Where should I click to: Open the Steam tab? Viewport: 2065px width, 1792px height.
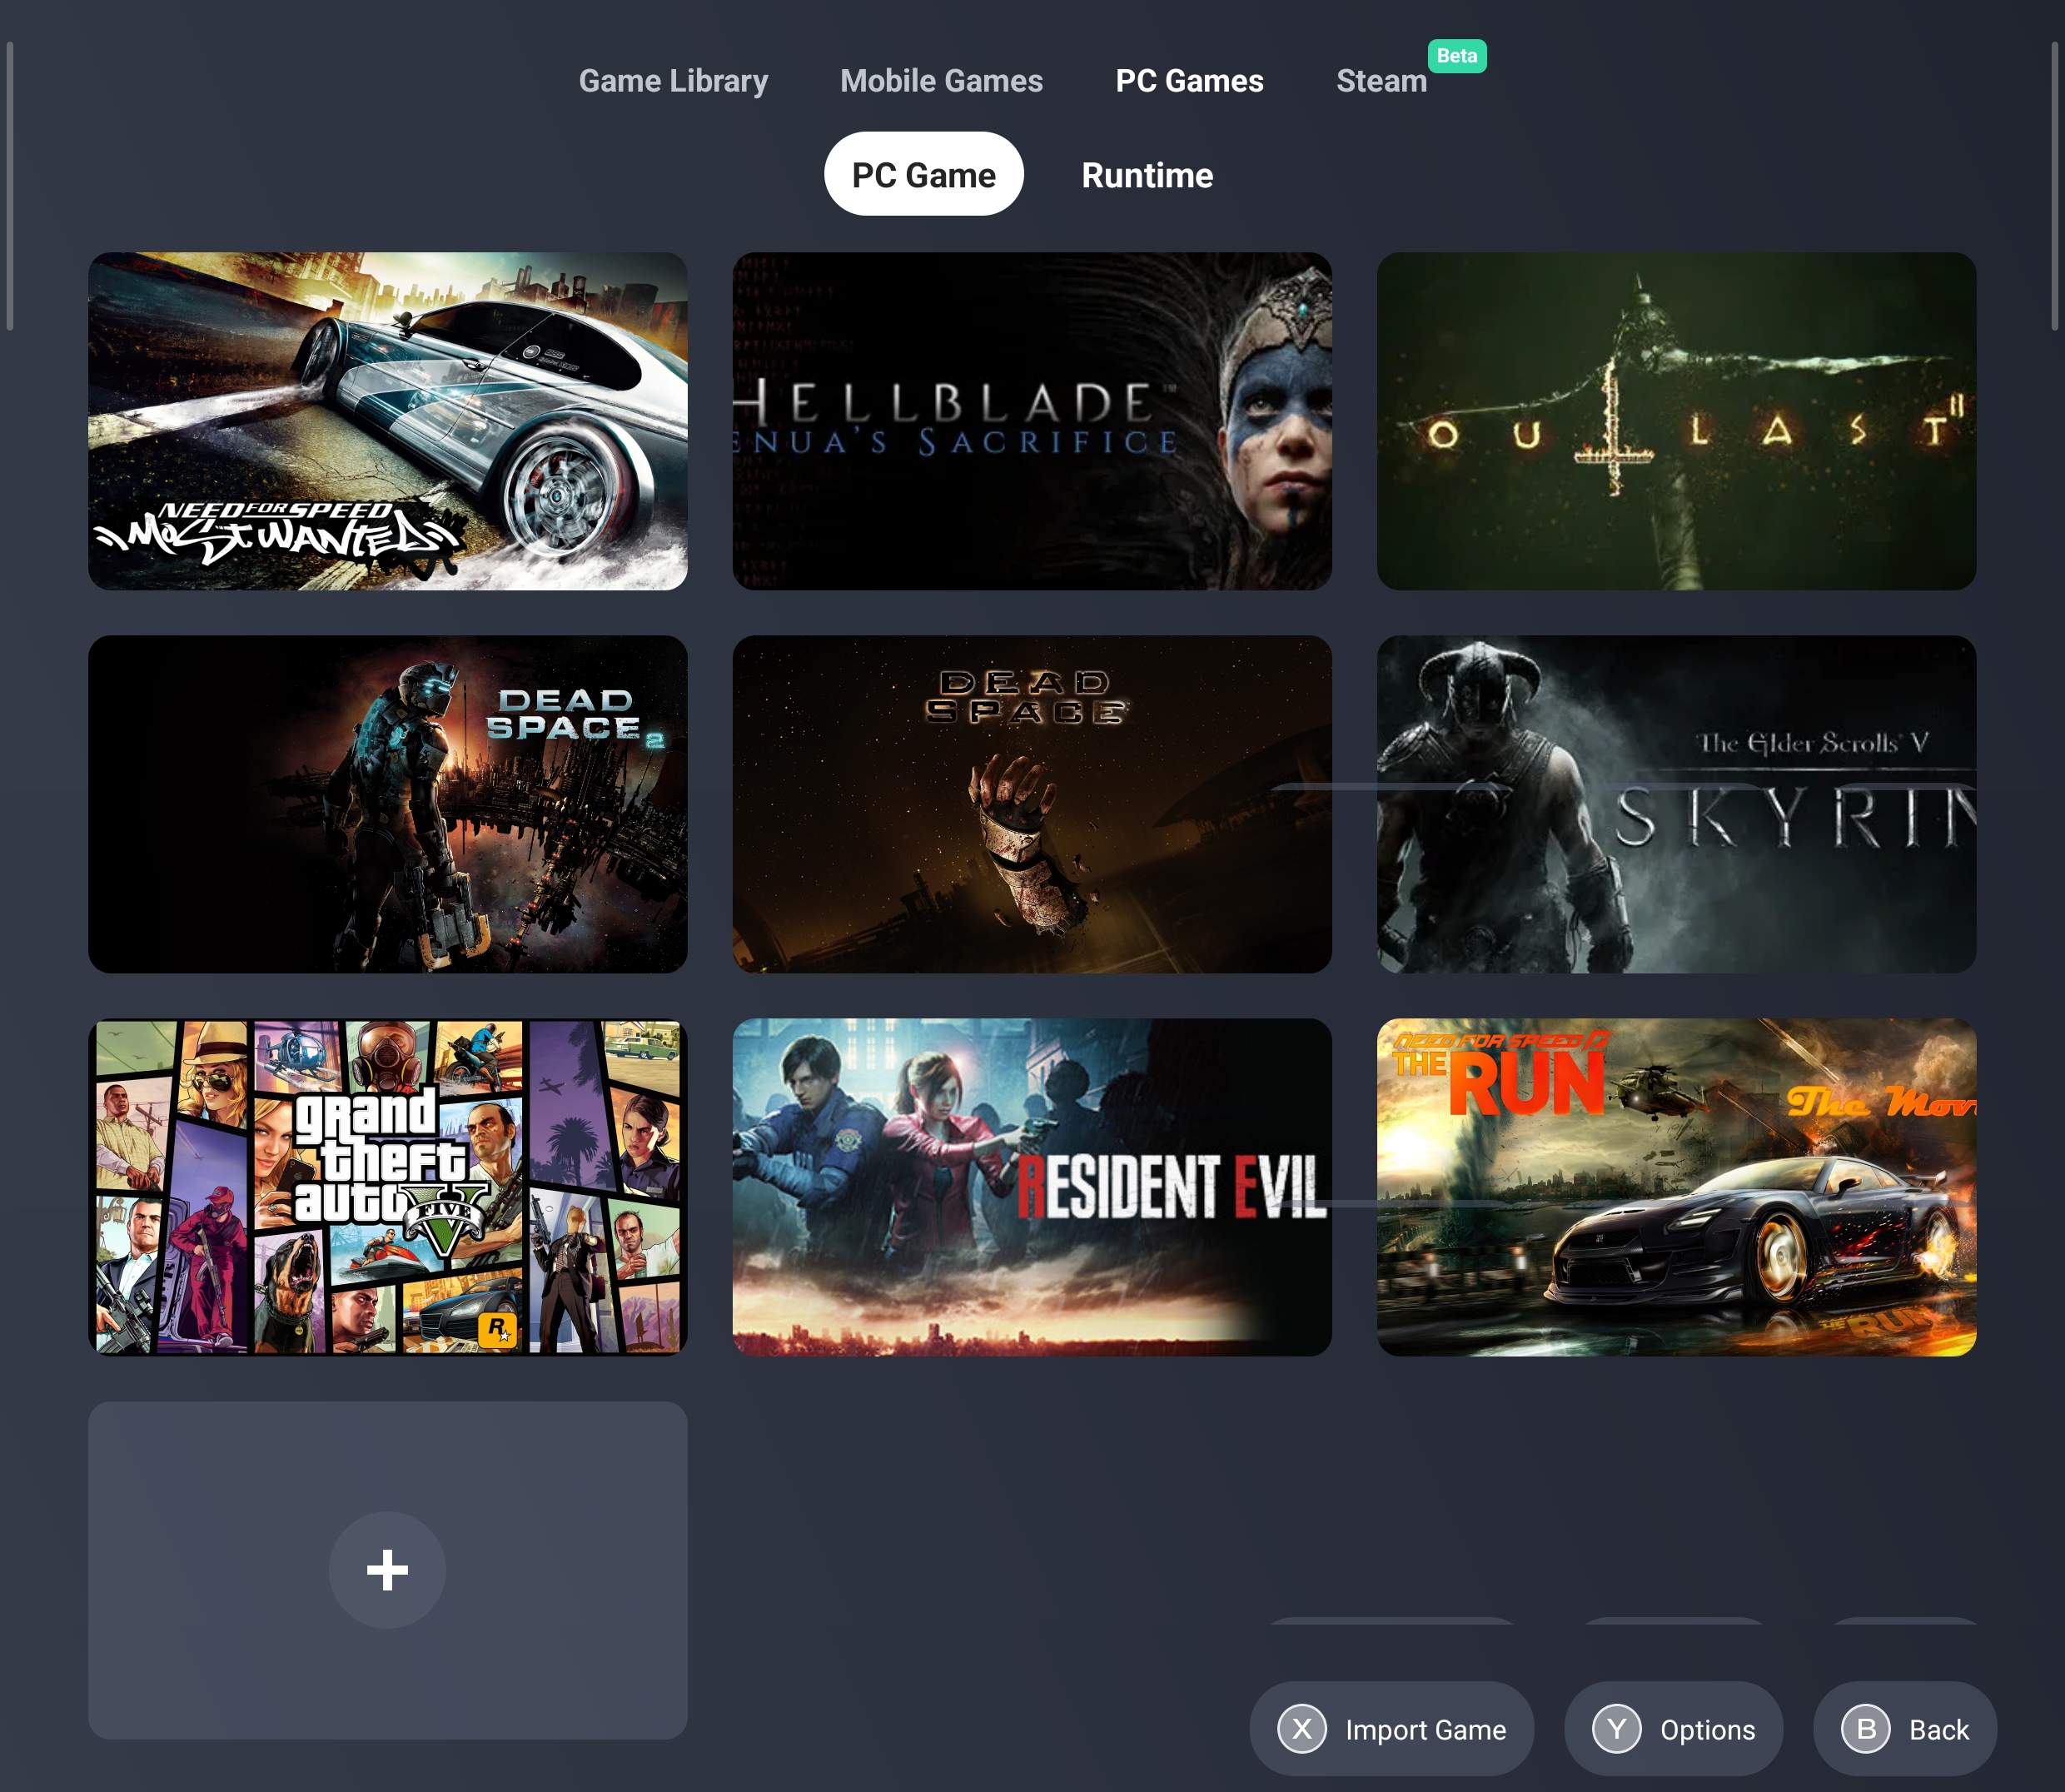pyautogui.click(x=1381, y=81)
